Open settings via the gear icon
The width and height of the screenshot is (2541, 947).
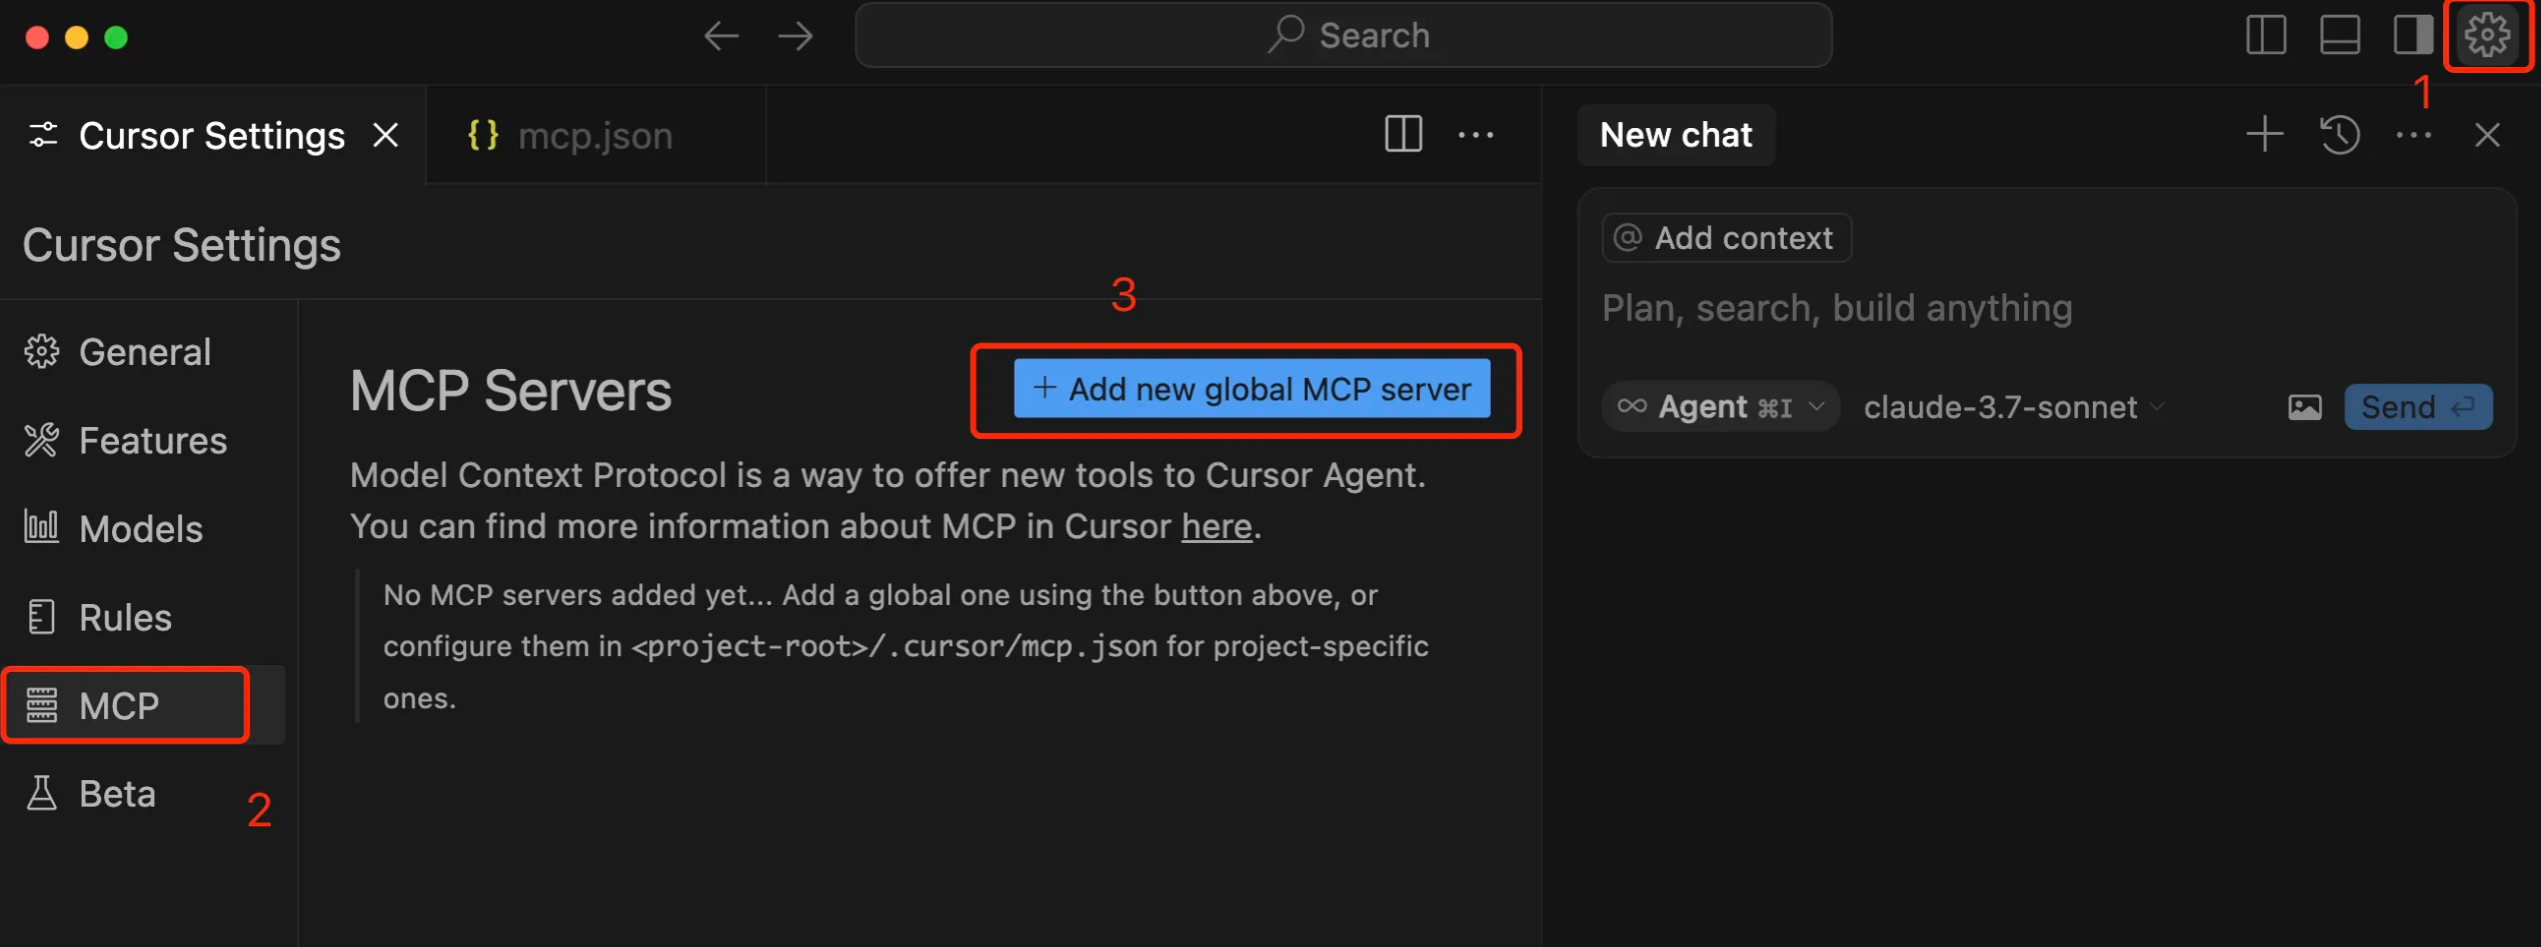click(x=2487, y=36)
